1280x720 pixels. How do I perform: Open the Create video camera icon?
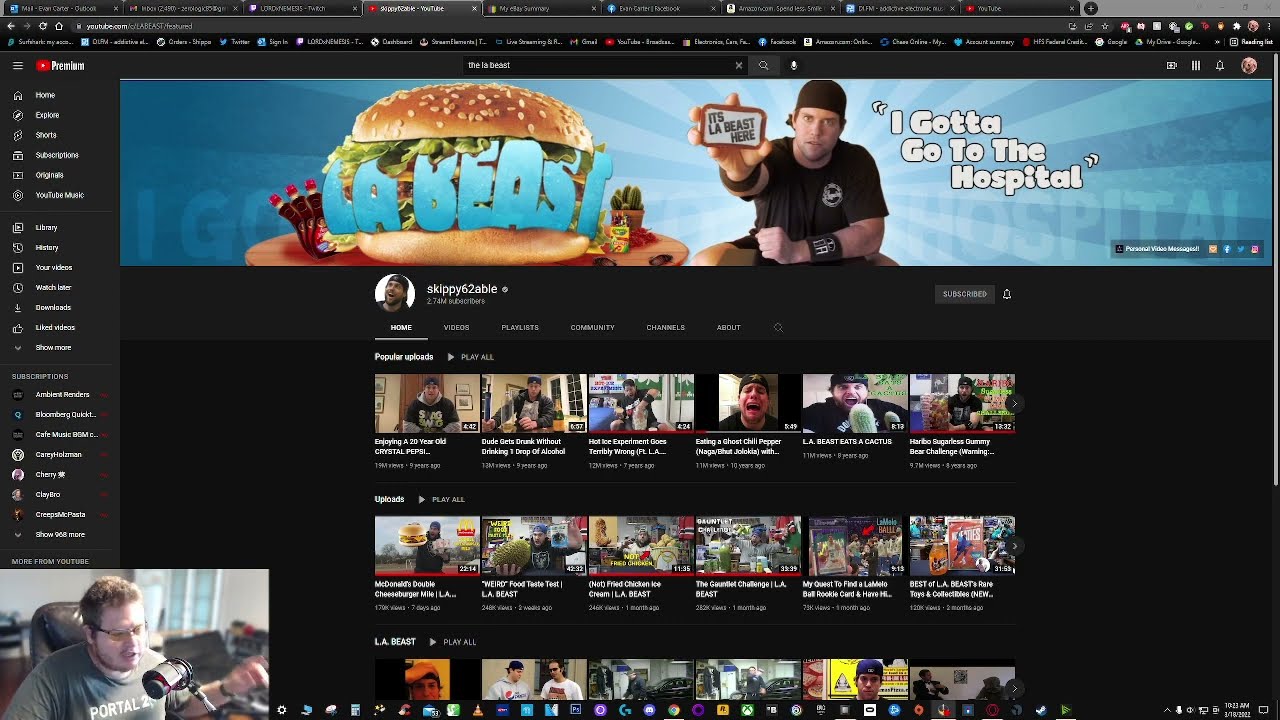[x=1171, y=66]
